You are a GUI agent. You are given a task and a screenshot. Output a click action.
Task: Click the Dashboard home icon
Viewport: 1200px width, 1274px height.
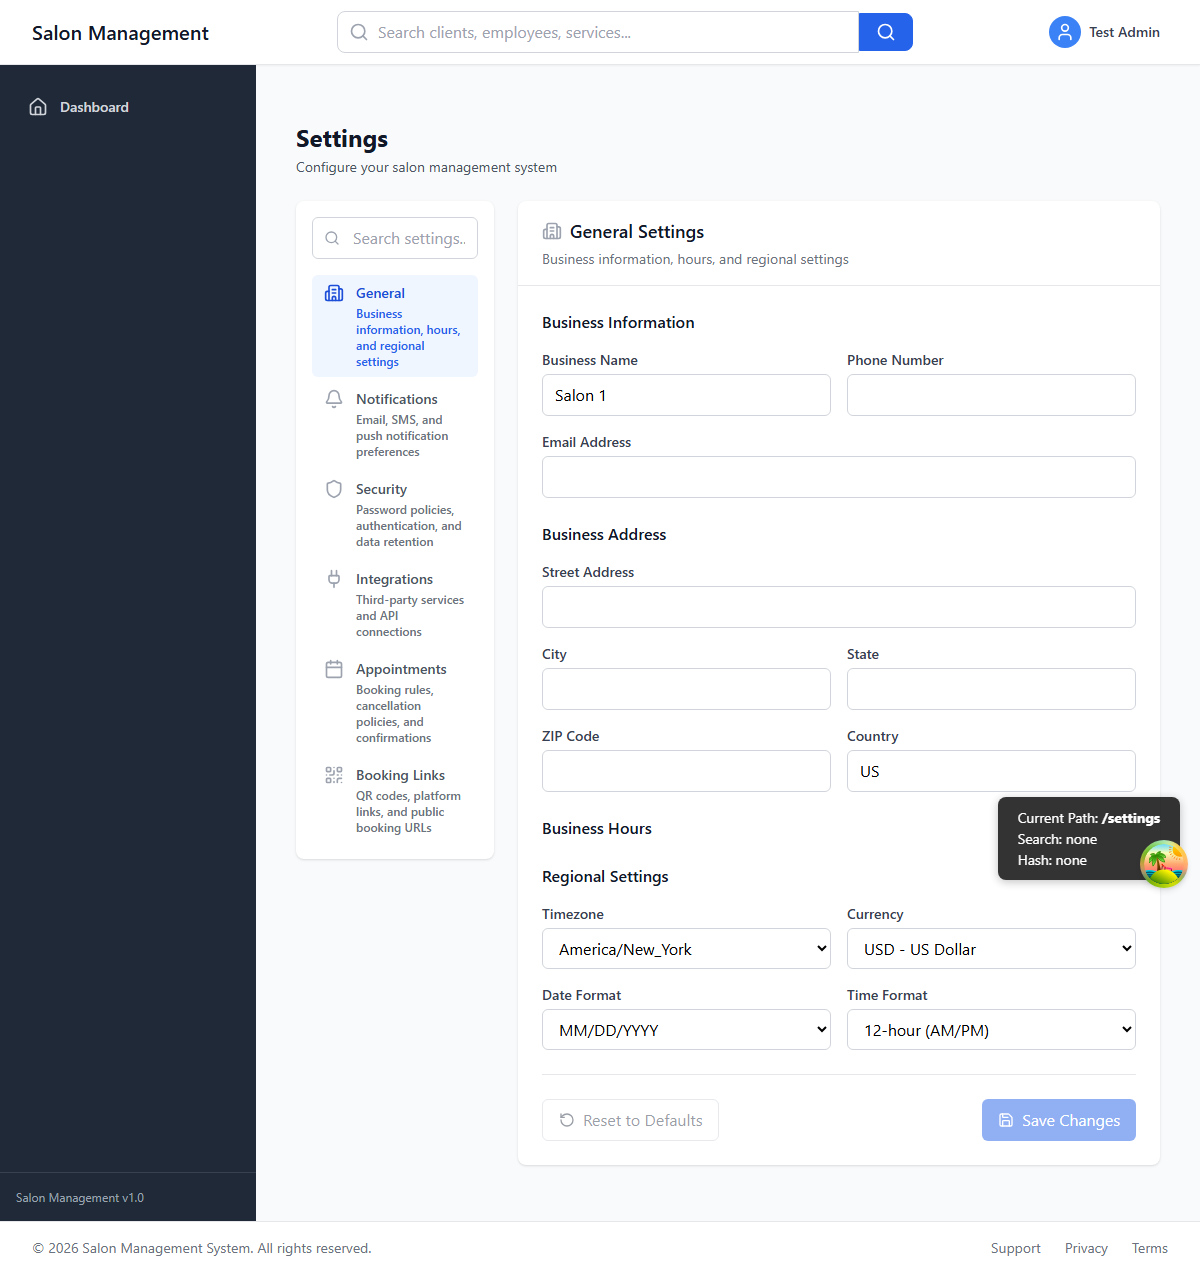click(38, 106)
